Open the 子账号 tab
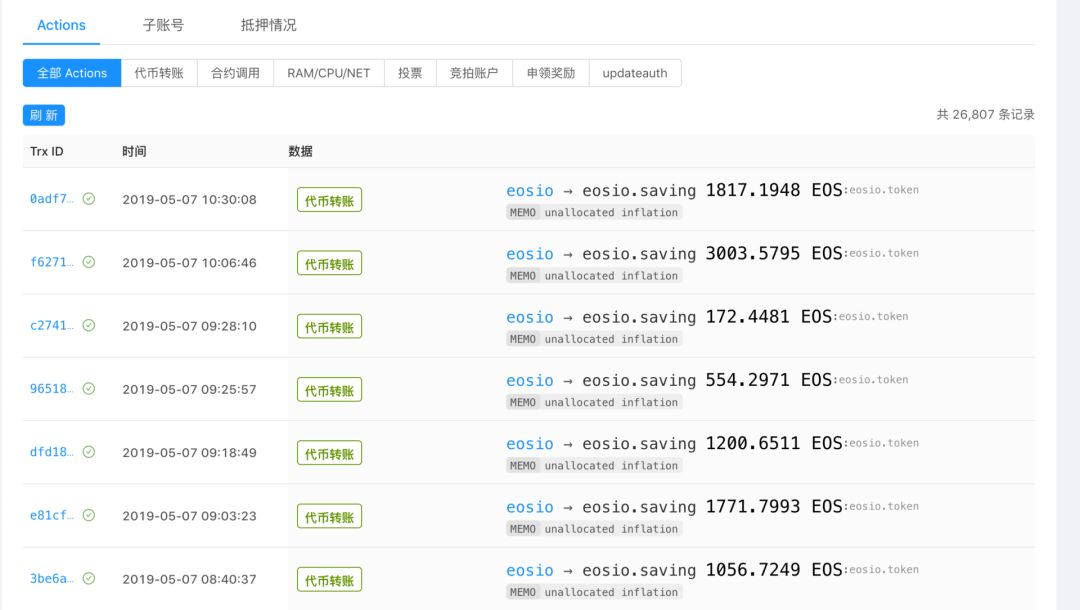 pyautogui.click(x=163, y=25)
